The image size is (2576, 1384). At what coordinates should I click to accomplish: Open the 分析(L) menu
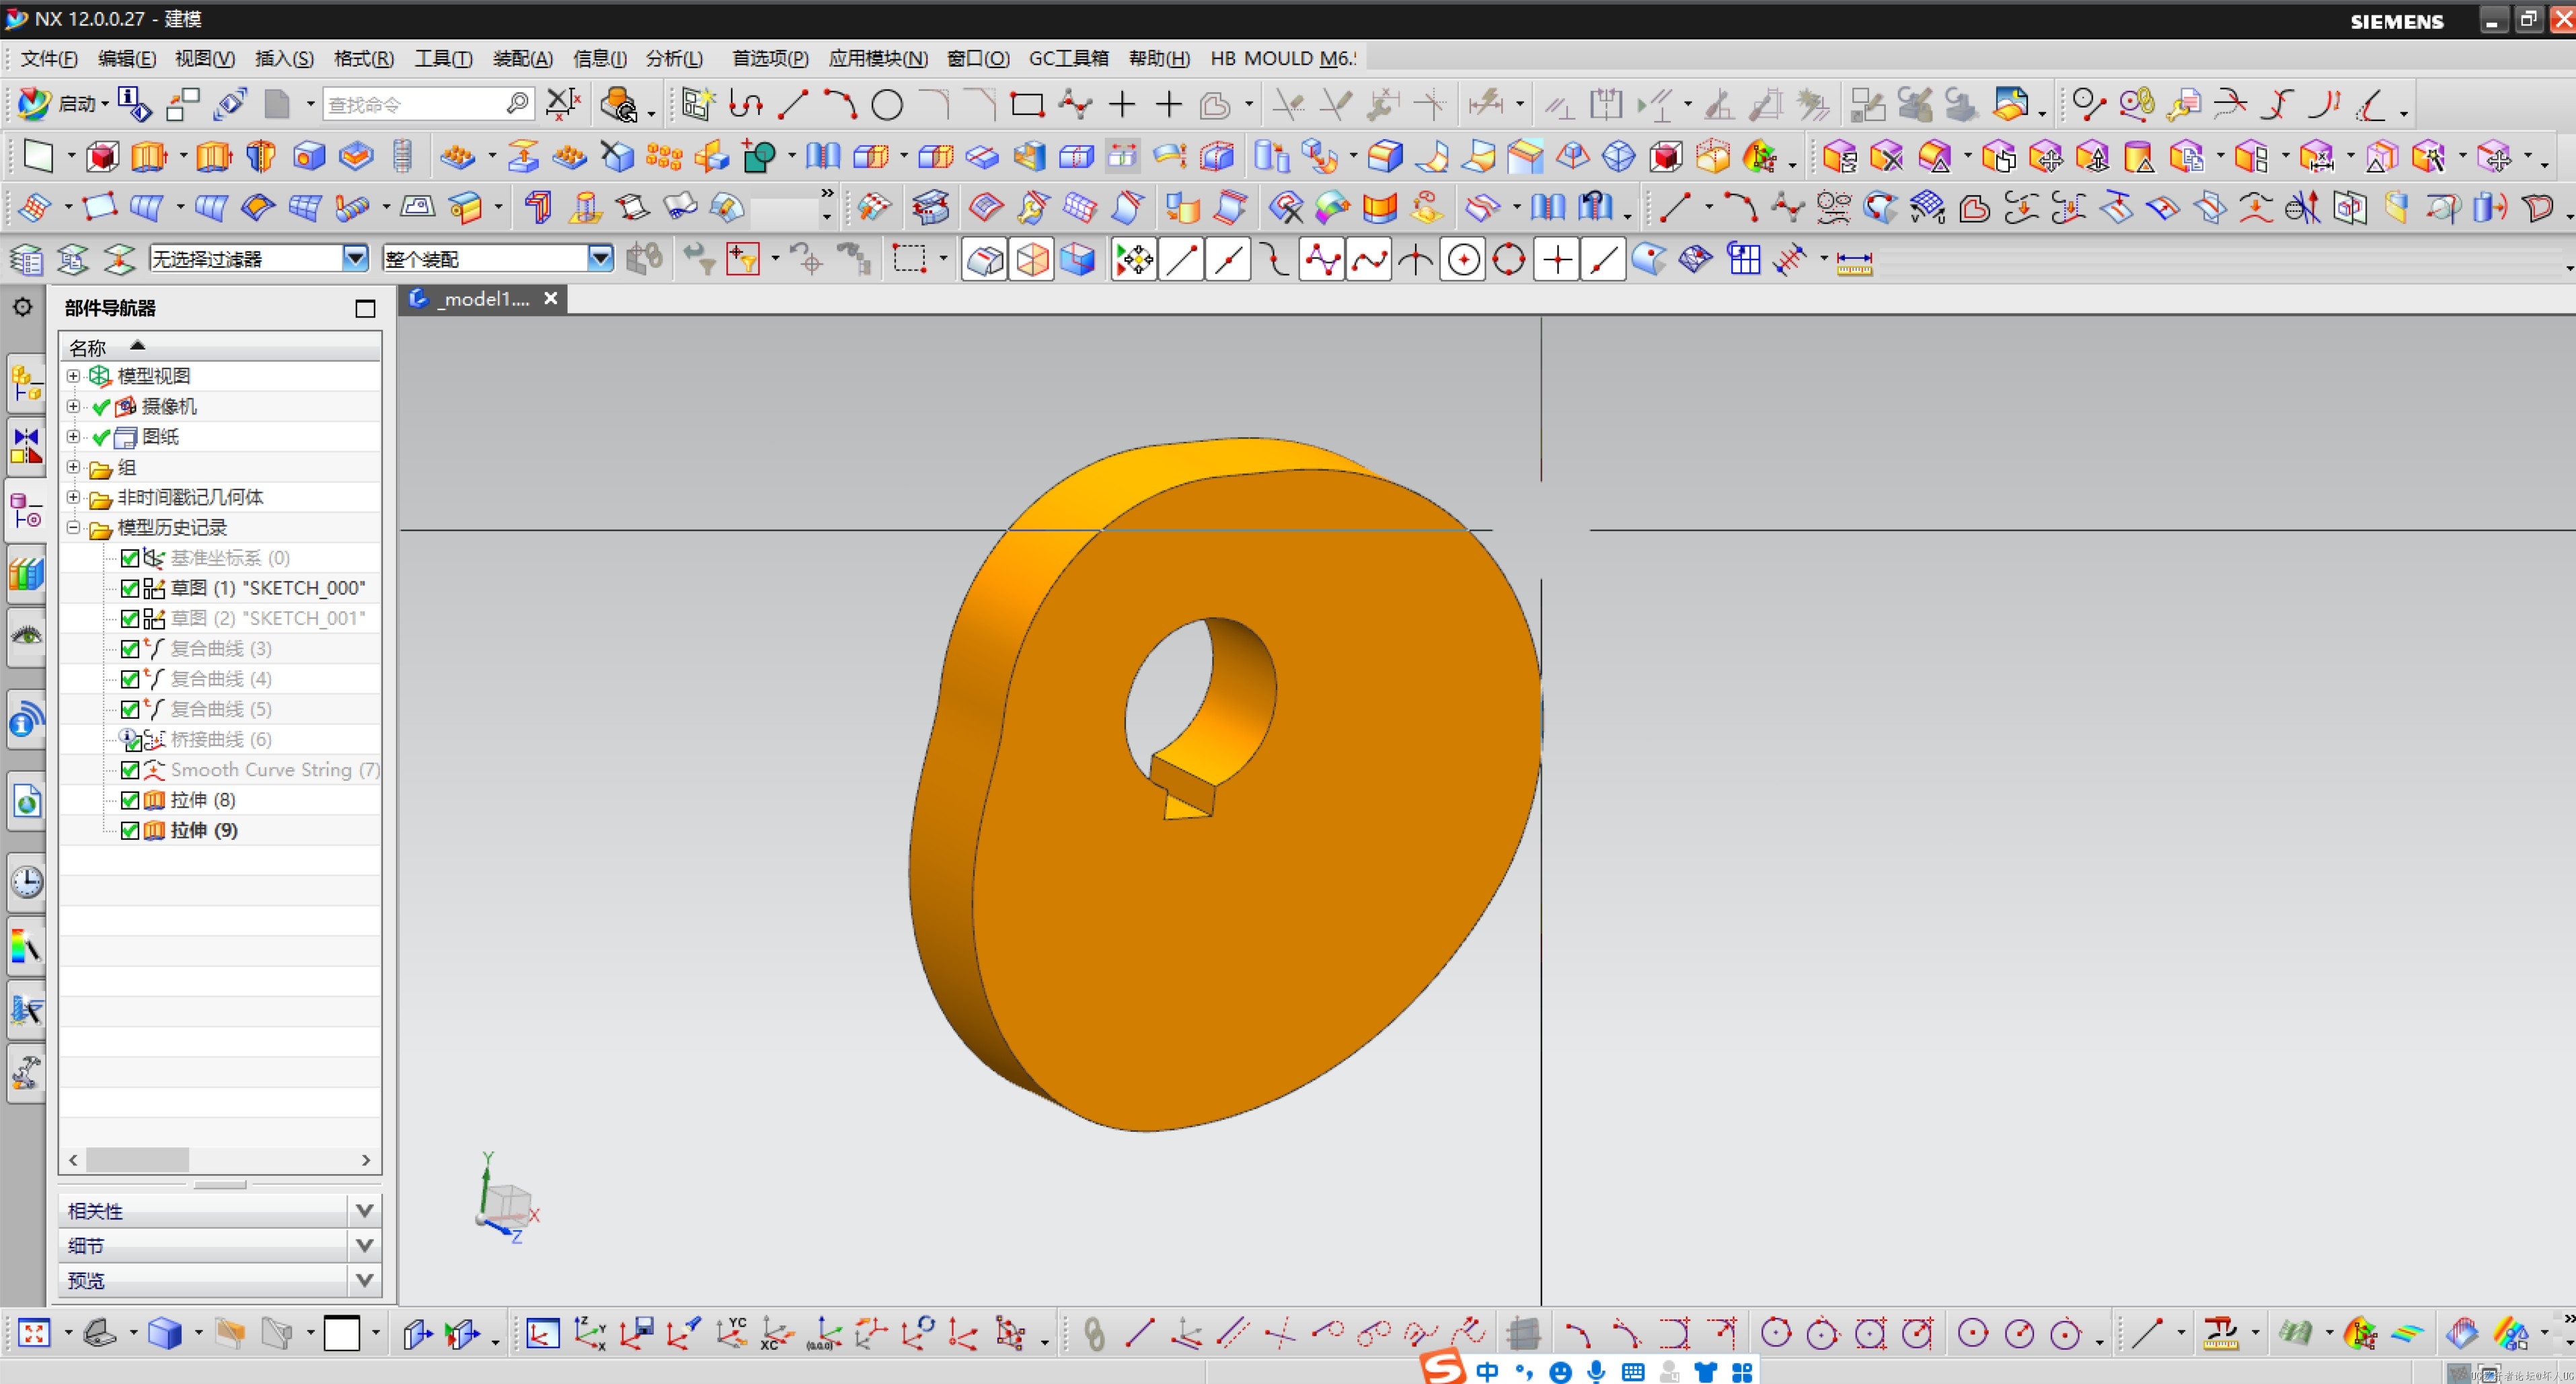click(675, 58)
